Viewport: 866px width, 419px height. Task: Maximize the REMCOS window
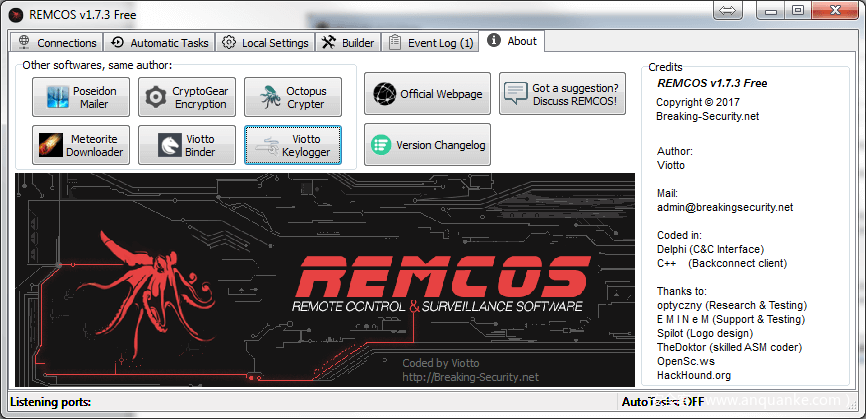[x=797, y=10]
